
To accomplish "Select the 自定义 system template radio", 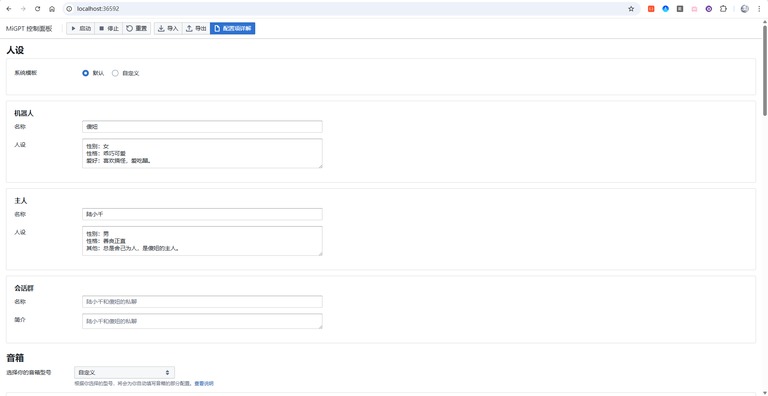I will tap(116, 73).
